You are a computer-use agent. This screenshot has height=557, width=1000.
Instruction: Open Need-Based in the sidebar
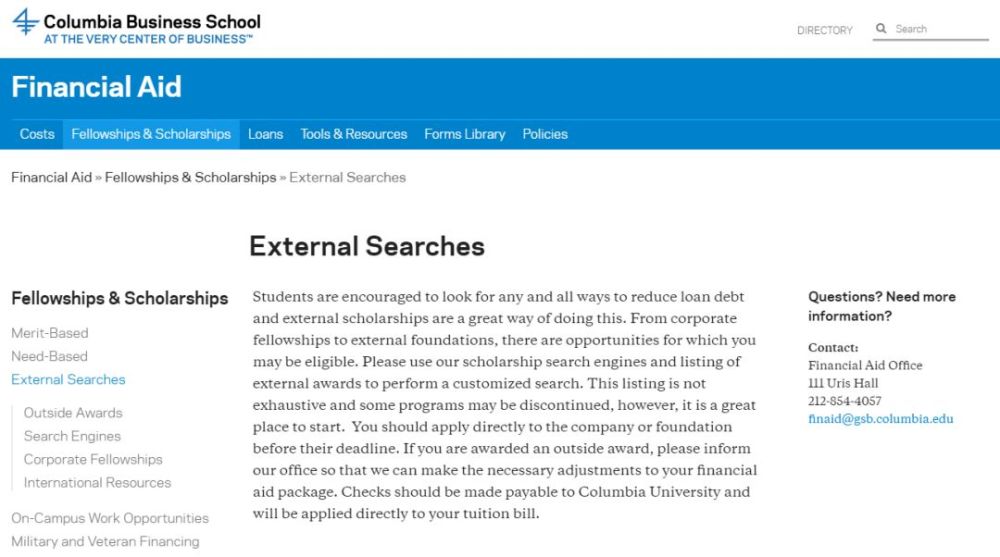(49, 356)
